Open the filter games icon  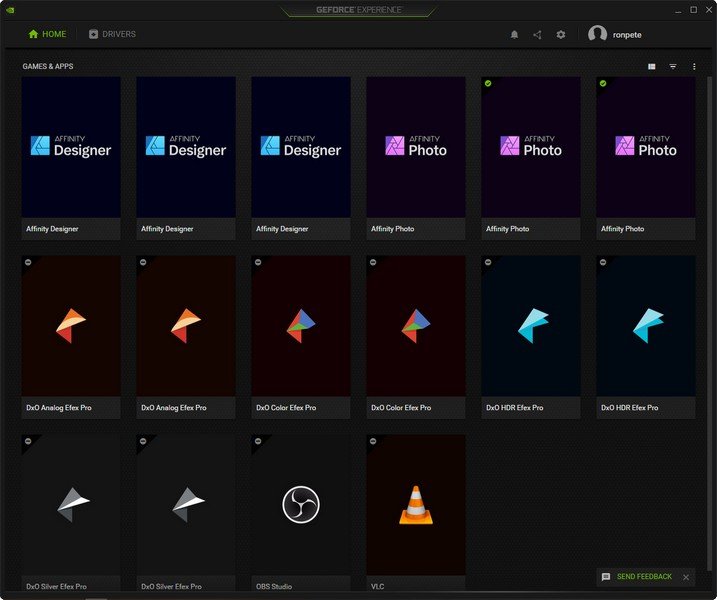pos(673,67)
